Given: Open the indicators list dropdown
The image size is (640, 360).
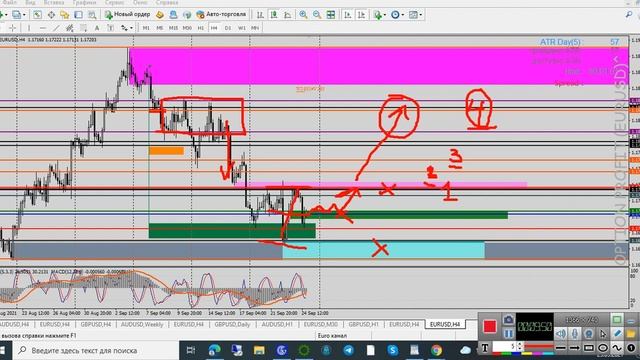Looking at the screenshot, I should pos(379,15).
